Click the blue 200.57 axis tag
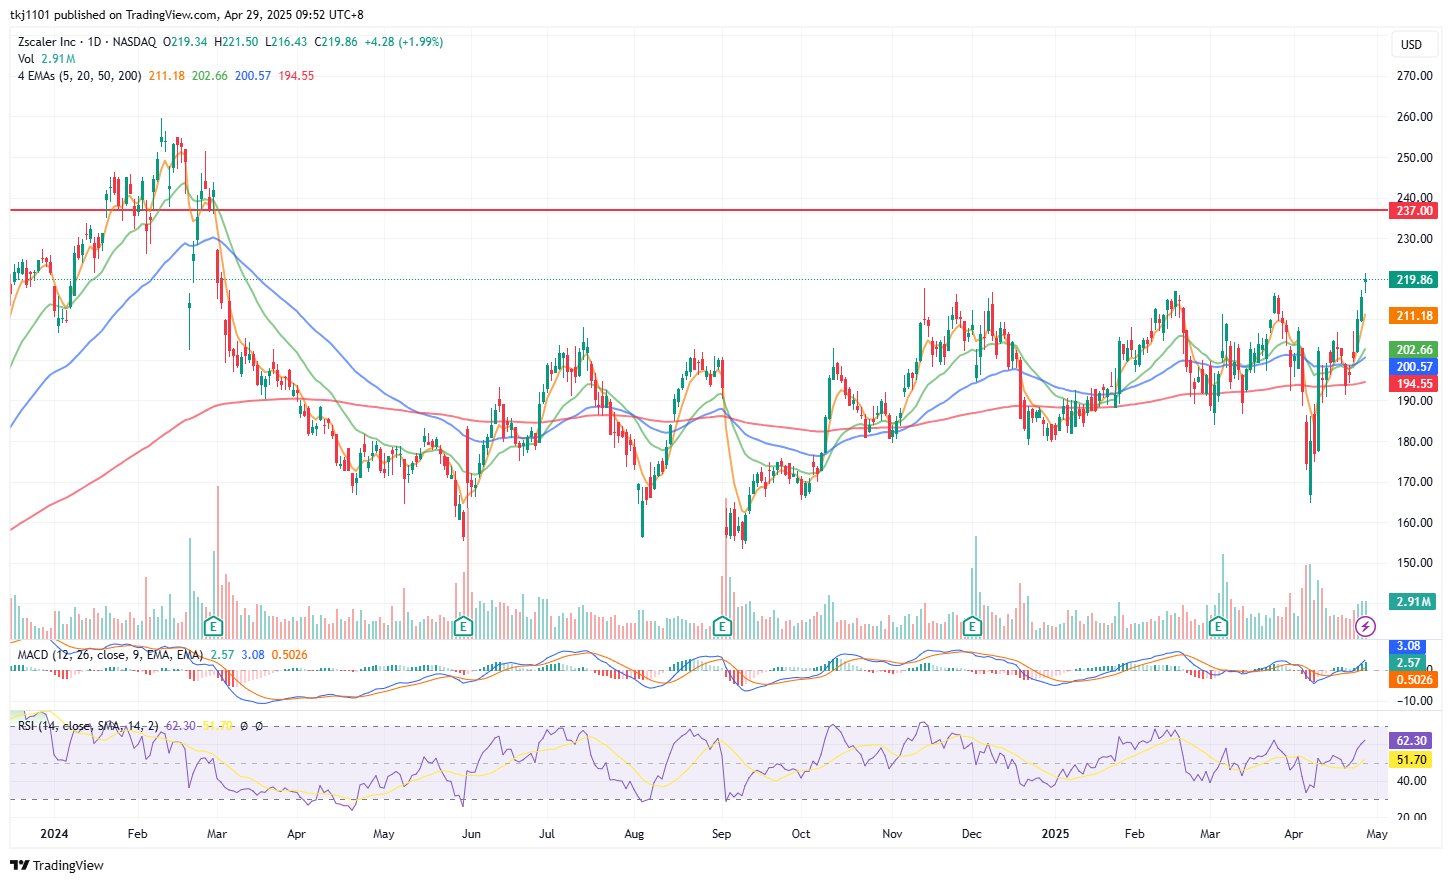This screenshot has width=1452, height=883. pyautogui.click(x=1414, y=366)
